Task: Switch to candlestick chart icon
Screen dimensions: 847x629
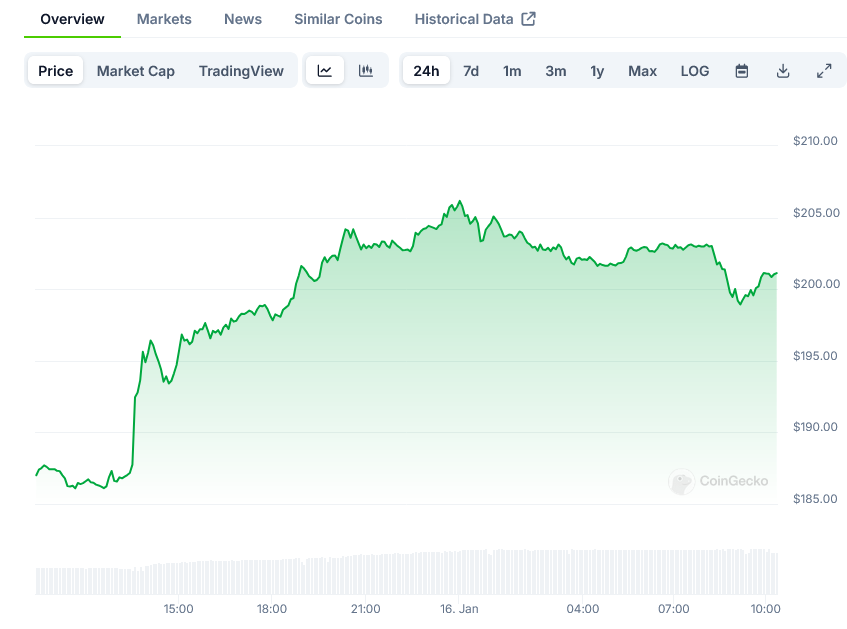Action: [x=366, y=71]
